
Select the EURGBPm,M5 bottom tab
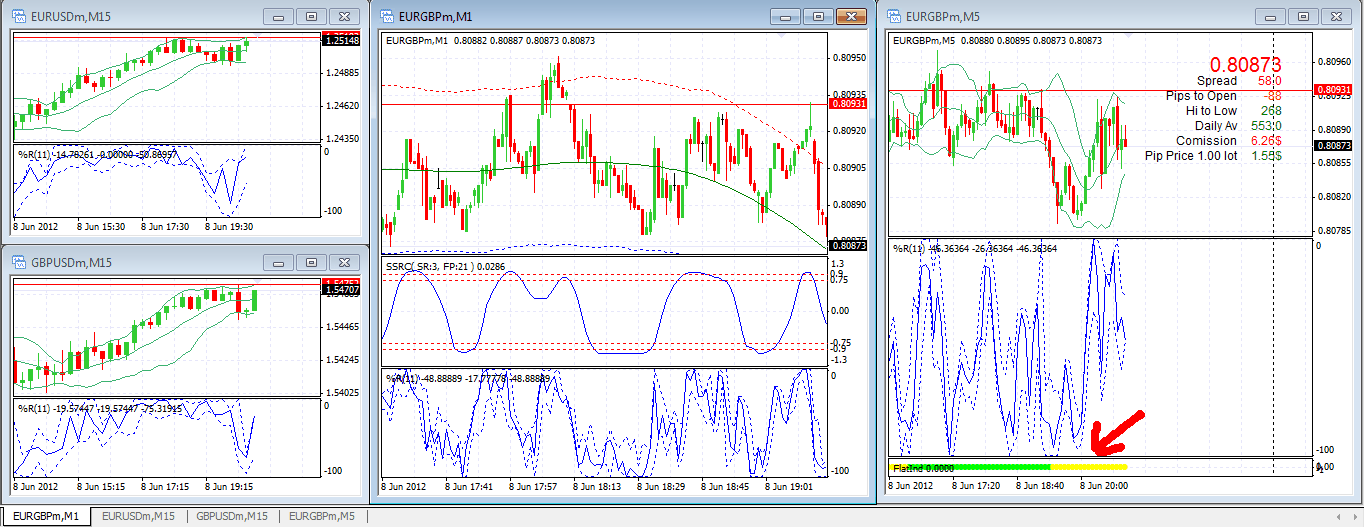[322, 516]
